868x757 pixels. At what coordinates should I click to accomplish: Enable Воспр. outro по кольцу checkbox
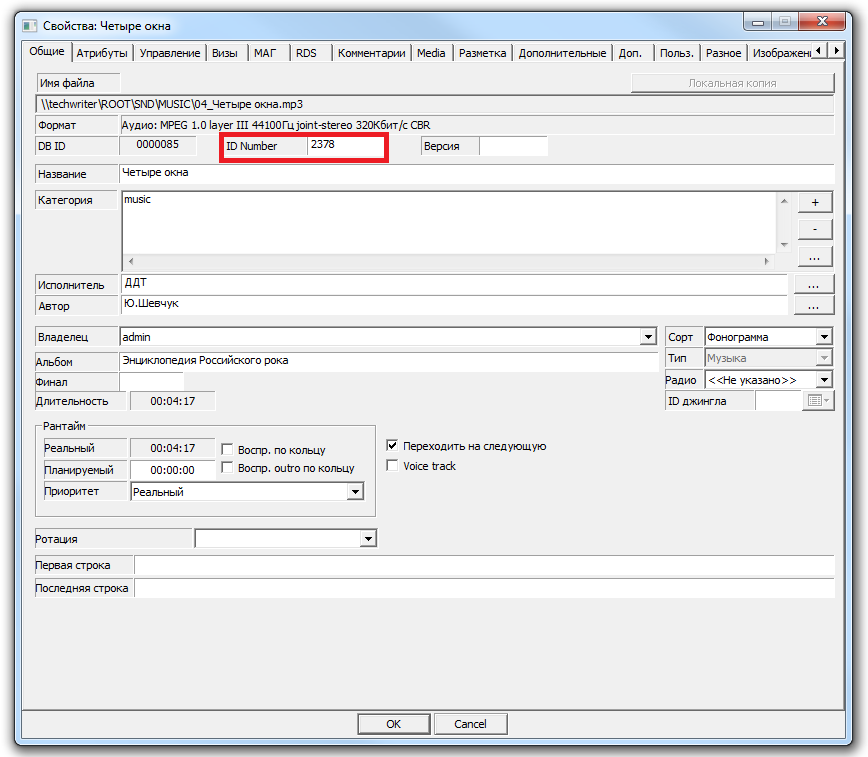pos(227,468)
